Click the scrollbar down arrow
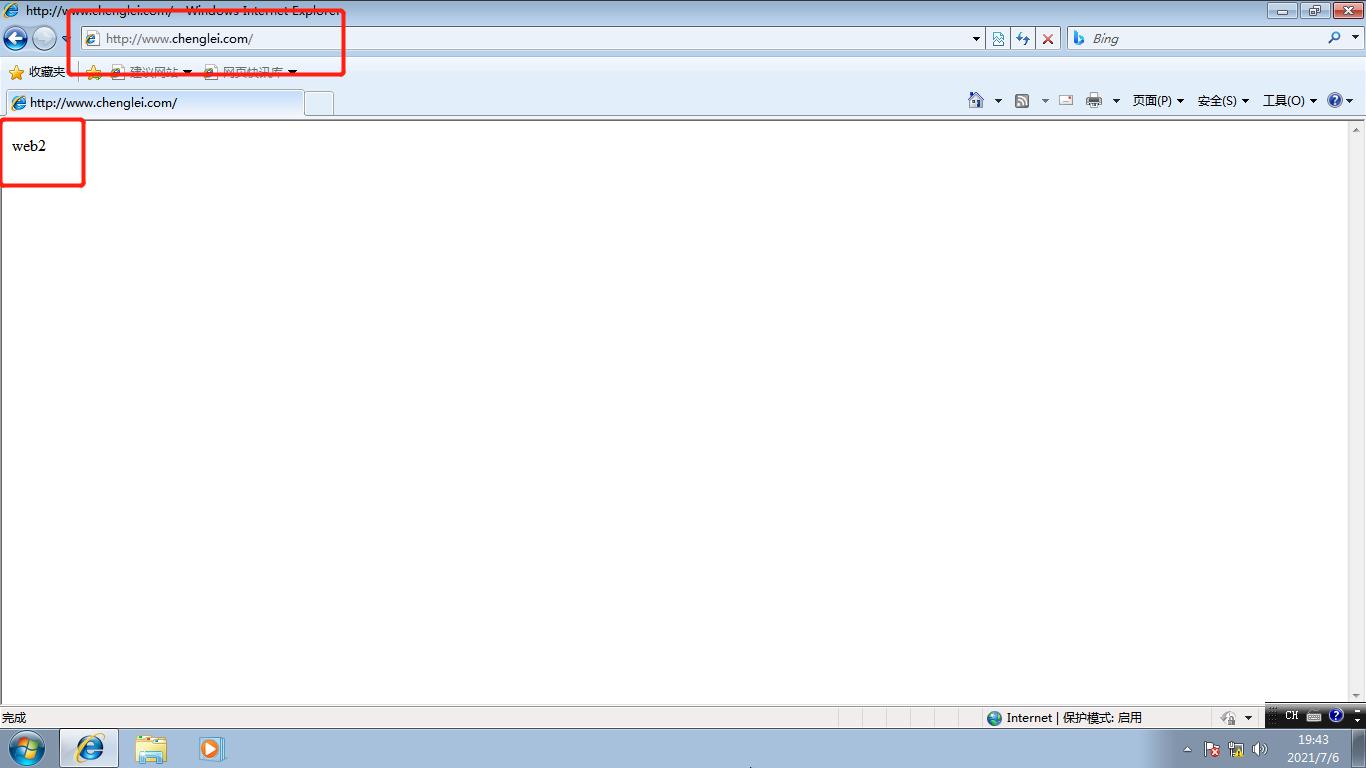The width and height of the screenshot is (1366, 768). (x=1357, y=696)
